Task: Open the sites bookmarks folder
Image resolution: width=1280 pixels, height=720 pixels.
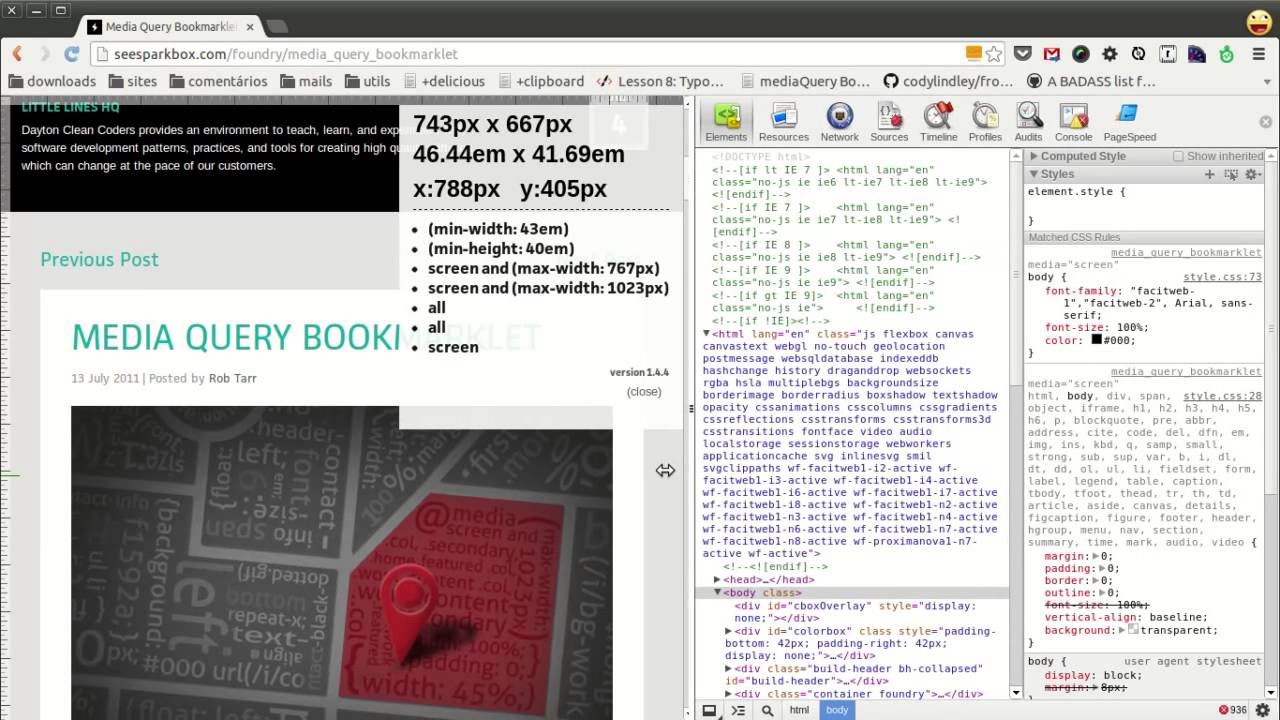Action: (131, 81)
